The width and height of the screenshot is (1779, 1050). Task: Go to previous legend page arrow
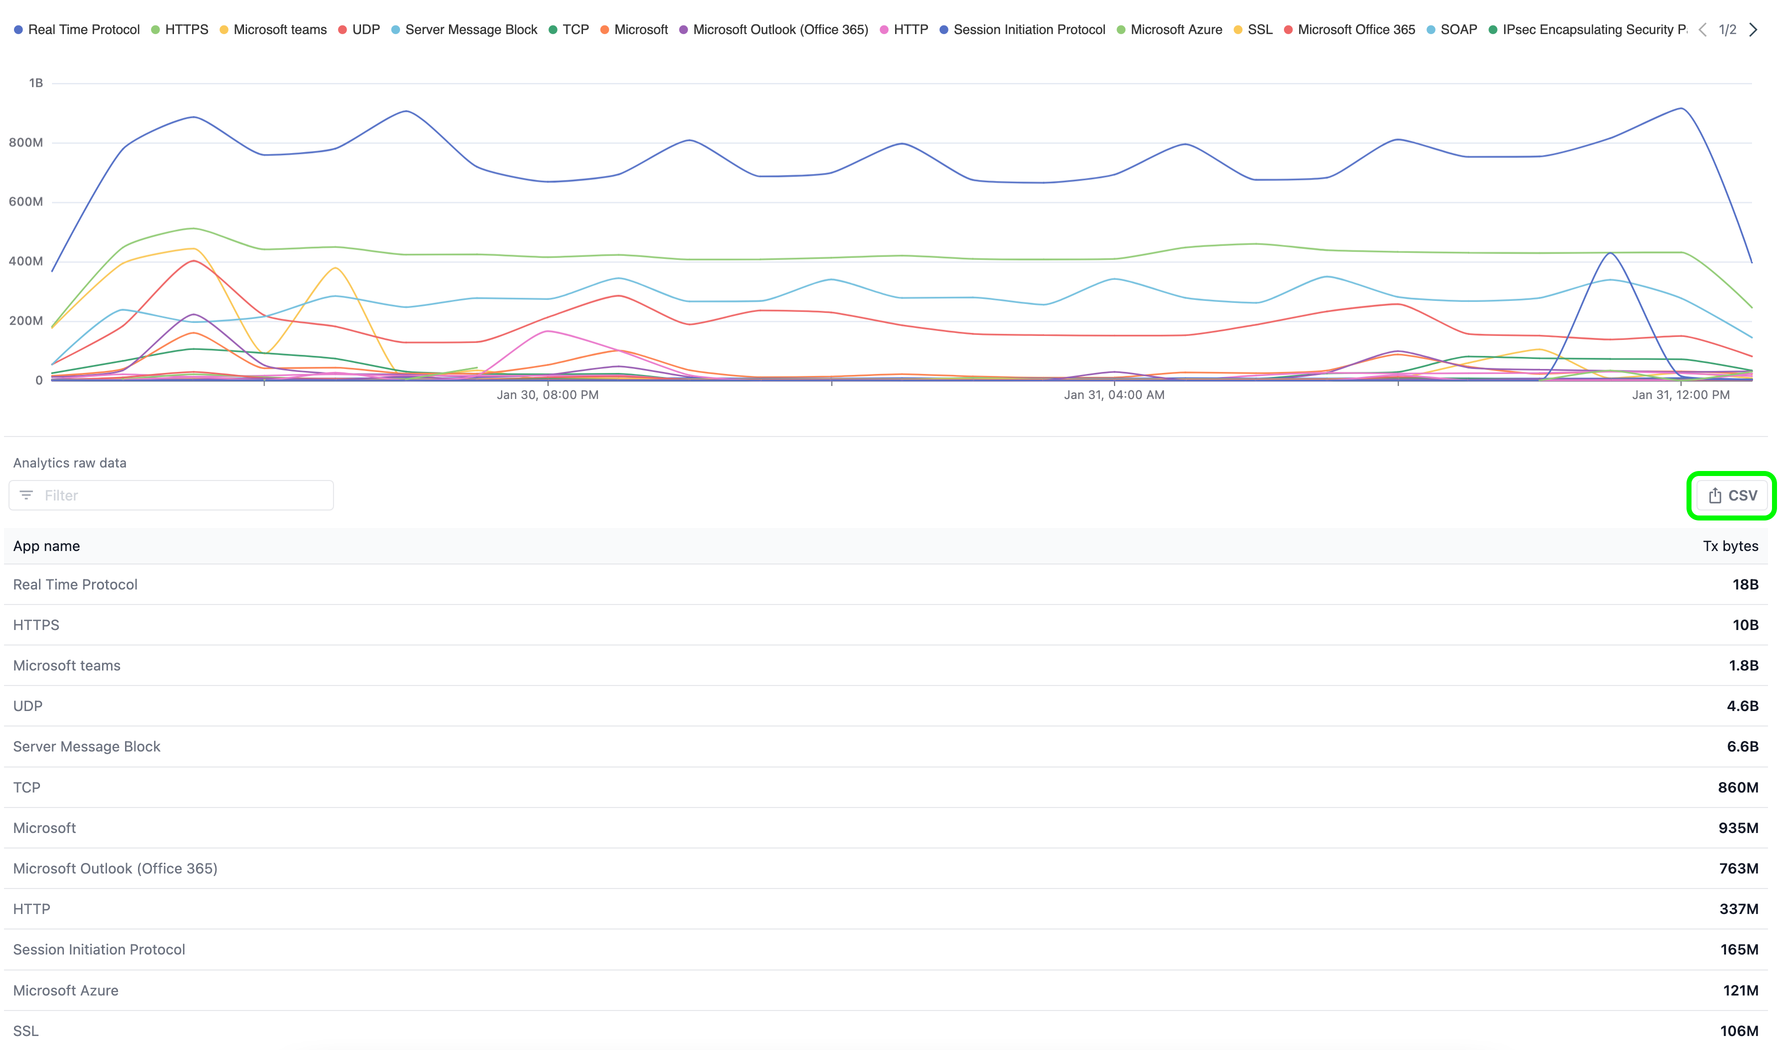[1702, 30]
